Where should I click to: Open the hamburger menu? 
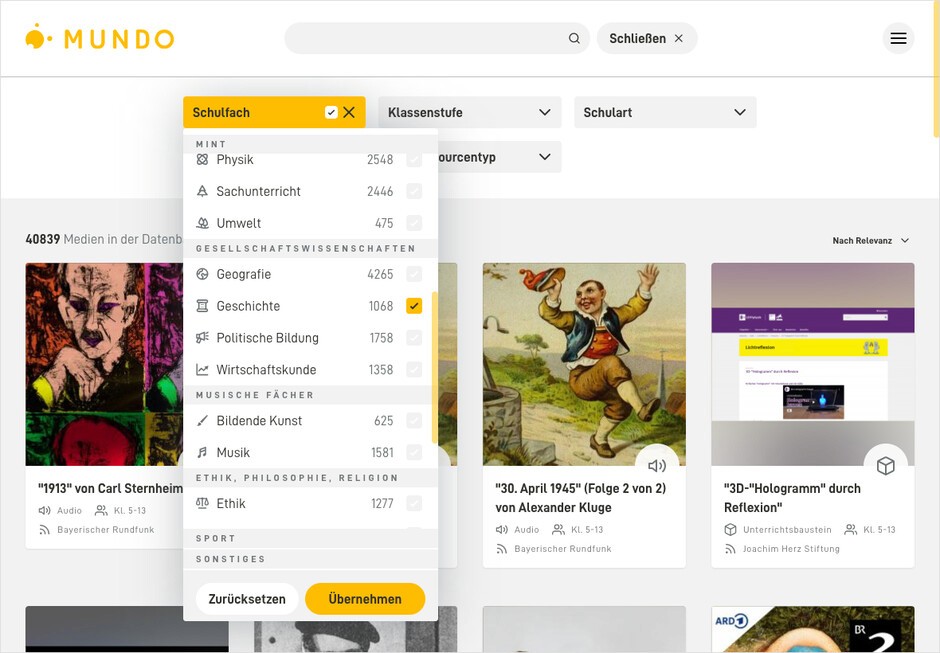(x=898, y=38)
